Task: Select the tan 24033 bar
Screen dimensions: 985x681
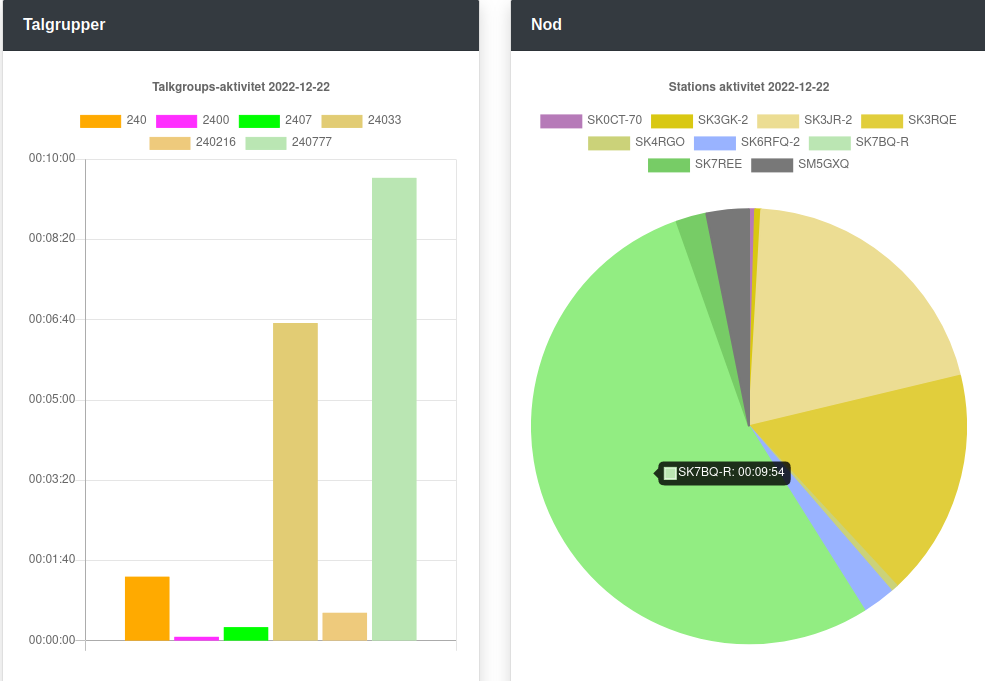Action: [295, 480]
